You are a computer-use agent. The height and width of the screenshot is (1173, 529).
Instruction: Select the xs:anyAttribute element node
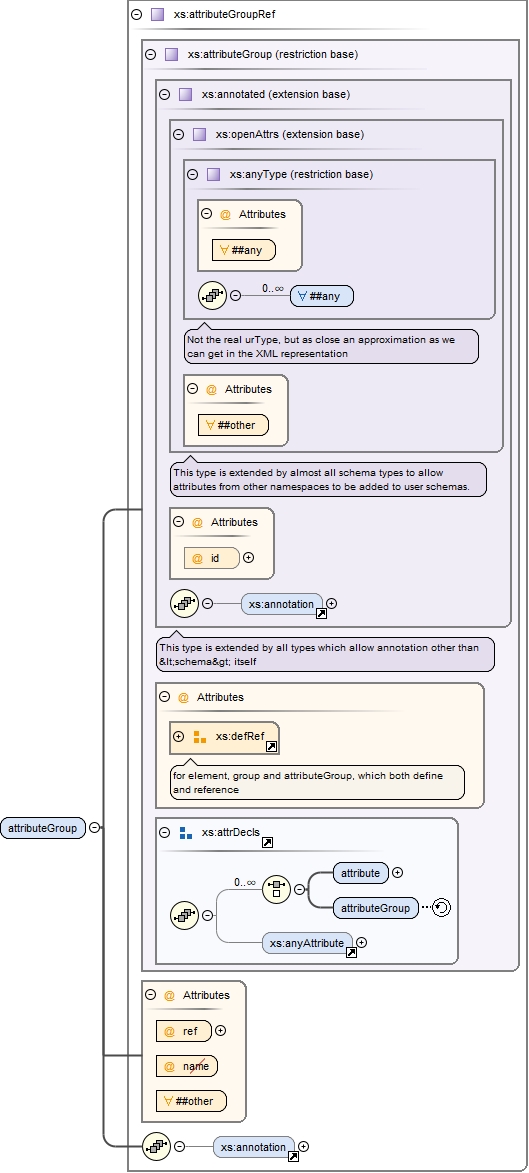pyautogui.click(x=307, y=943)
